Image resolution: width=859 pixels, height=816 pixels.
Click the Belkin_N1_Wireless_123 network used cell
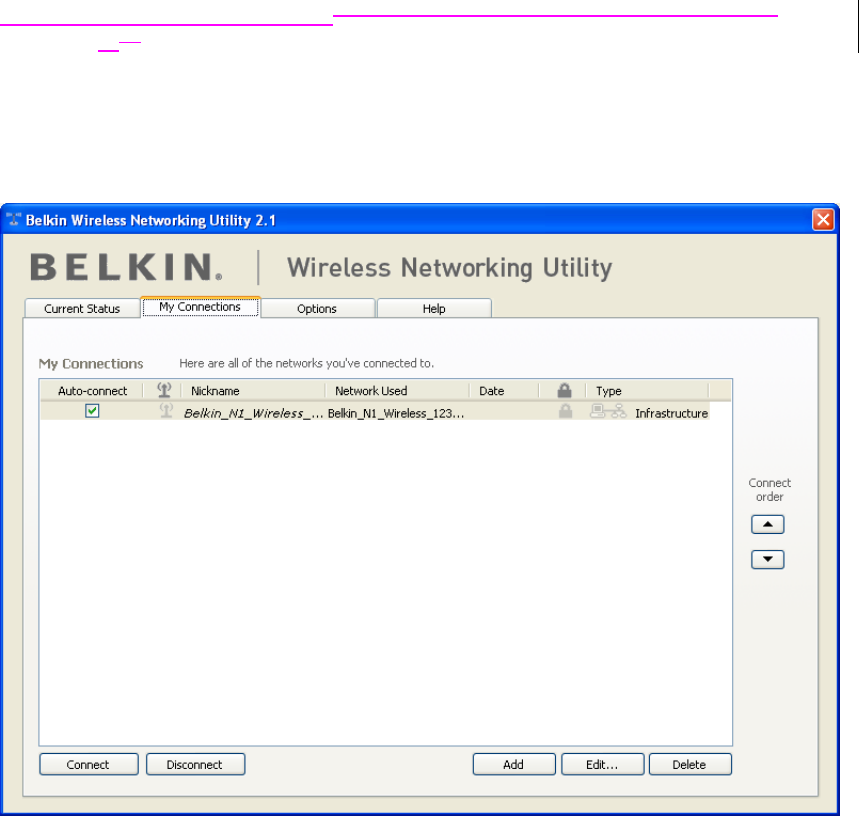click(396, 413)
